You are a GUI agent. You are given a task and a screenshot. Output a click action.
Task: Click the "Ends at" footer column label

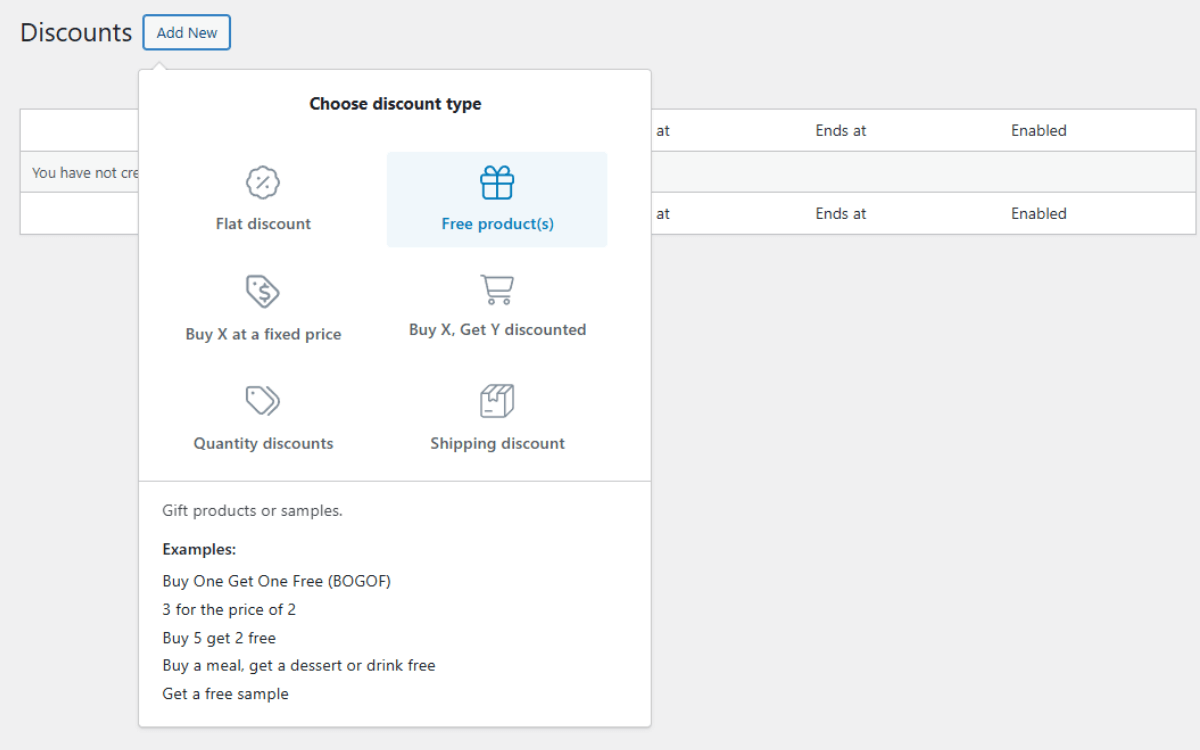pos(840,214)
